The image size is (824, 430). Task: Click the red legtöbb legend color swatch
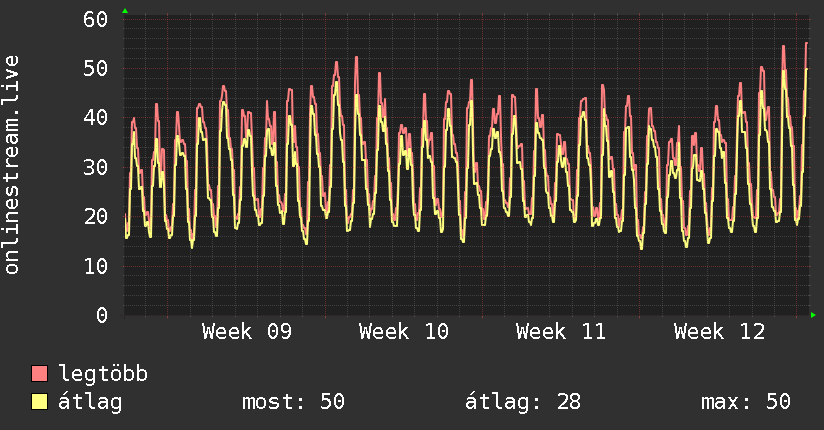pos(40,374)
